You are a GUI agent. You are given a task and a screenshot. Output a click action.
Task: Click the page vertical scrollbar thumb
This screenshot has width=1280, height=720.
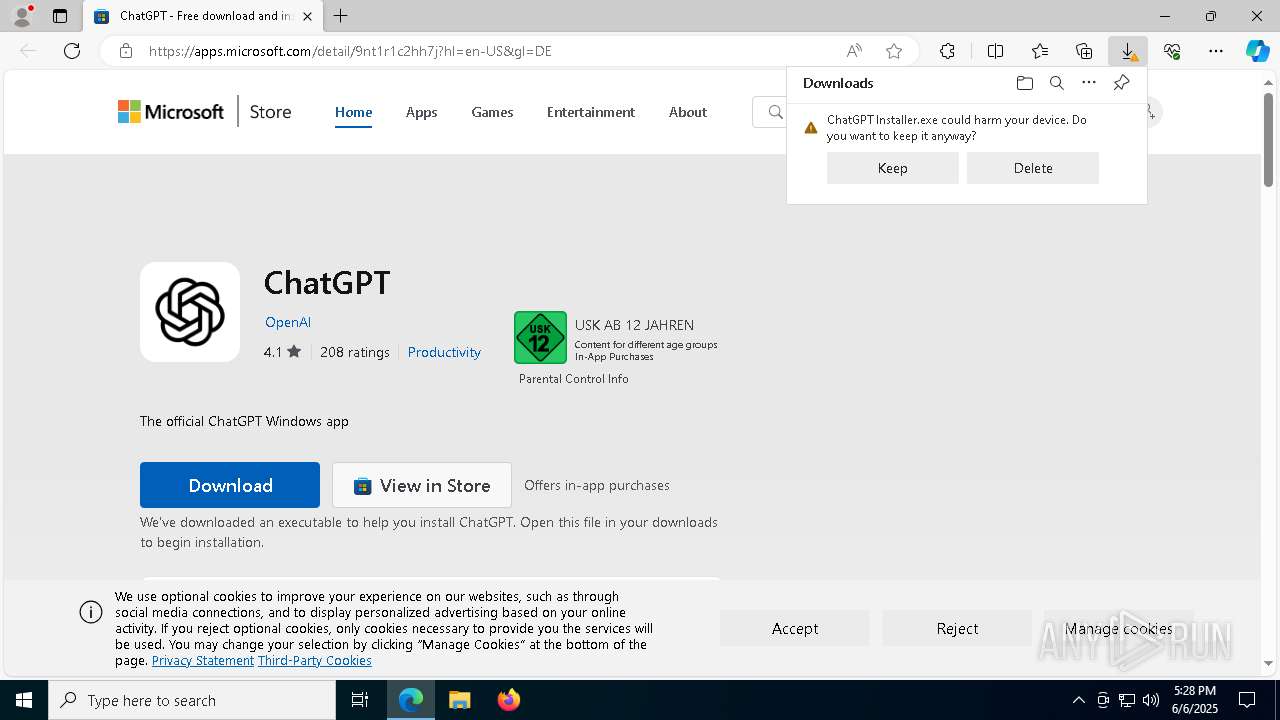pos(1268,140)
